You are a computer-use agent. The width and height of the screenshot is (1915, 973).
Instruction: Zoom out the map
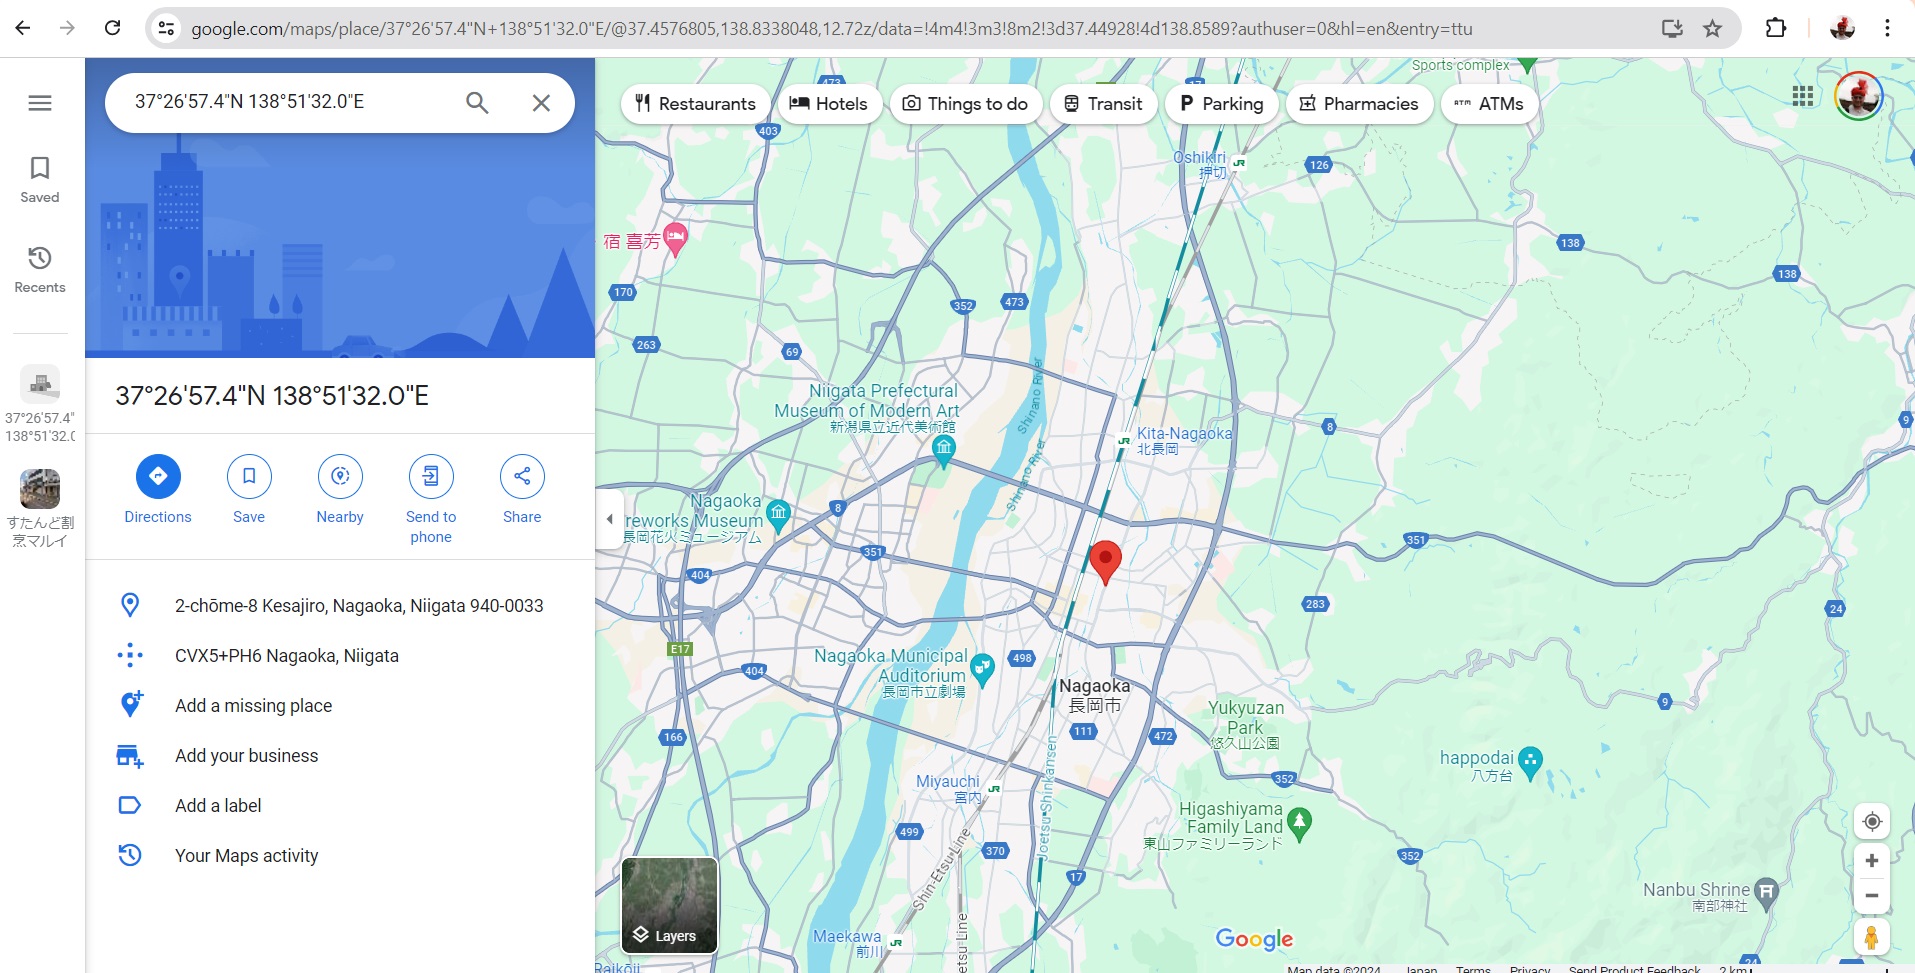[1872, 896]
